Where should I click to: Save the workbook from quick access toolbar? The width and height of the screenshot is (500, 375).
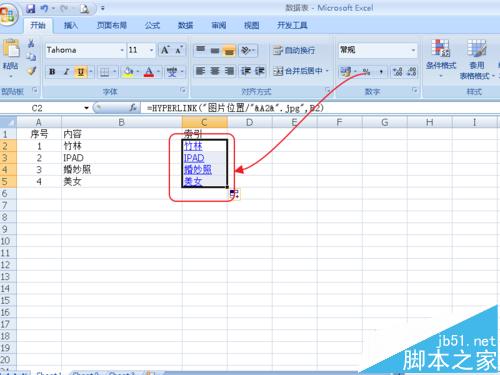point(30,8)
